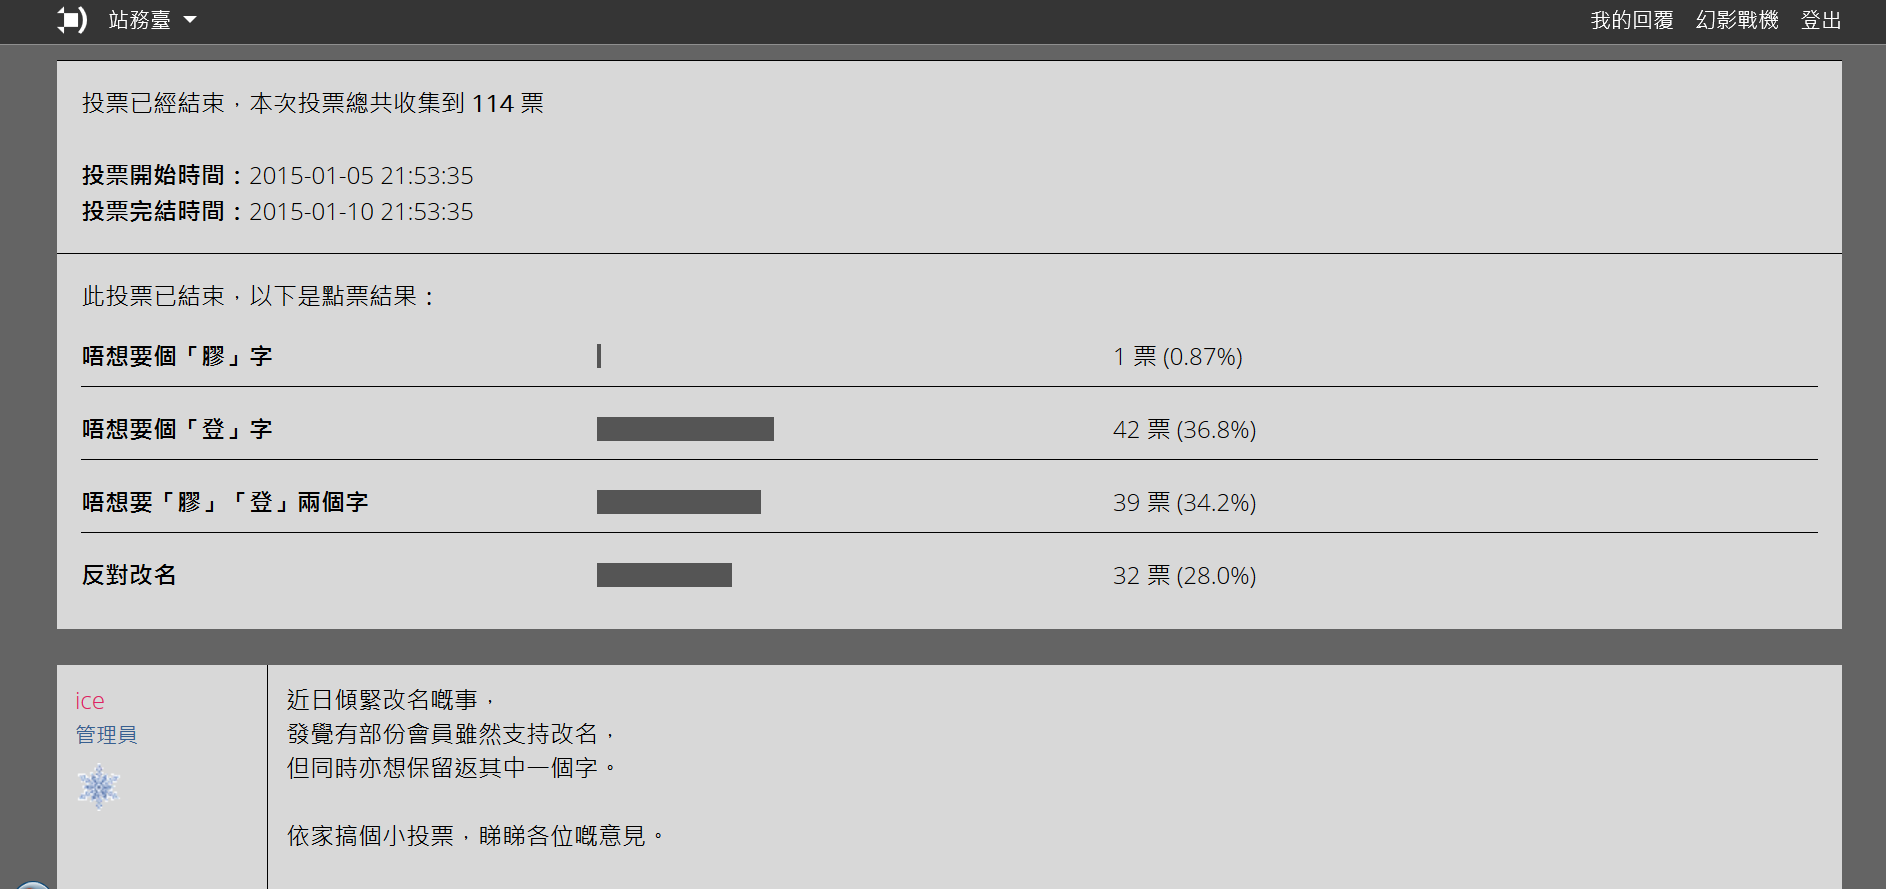Click the partially visible icon at bottom-left corner
The image size is (1886, 889).
point(32,885)
